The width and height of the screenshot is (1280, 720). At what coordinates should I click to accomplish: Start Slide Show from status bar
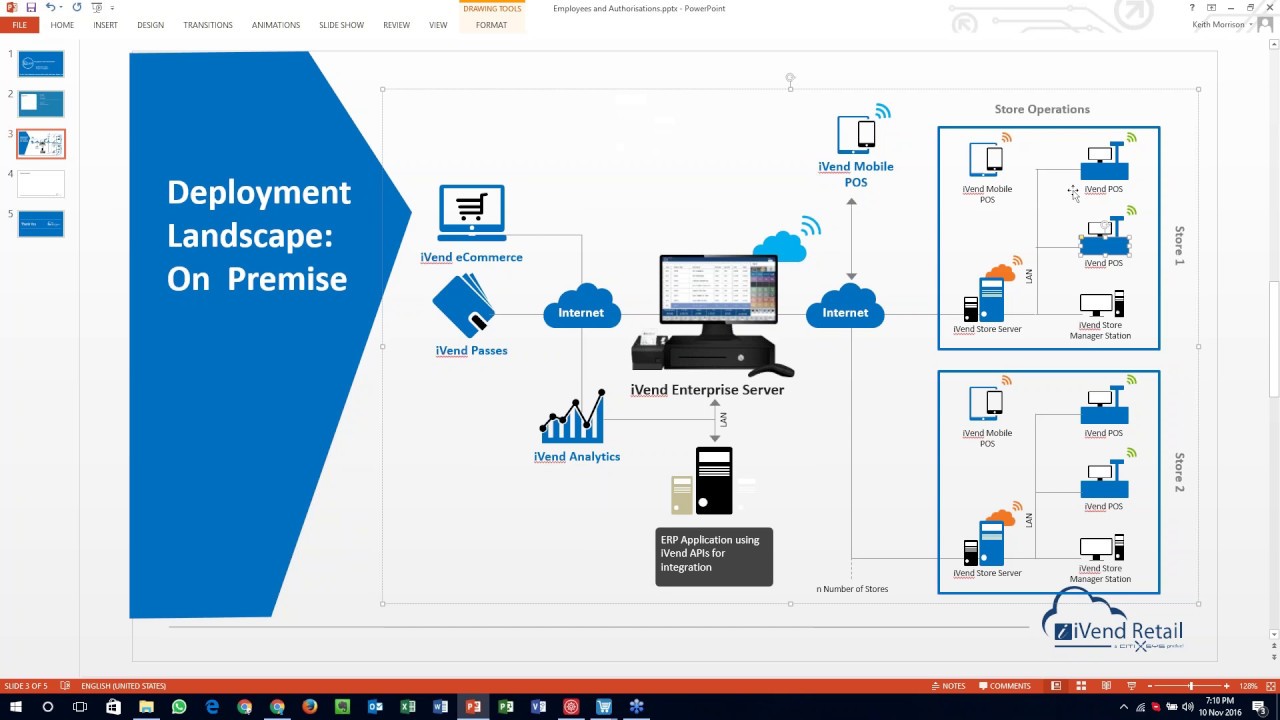tap(1131, 686)
